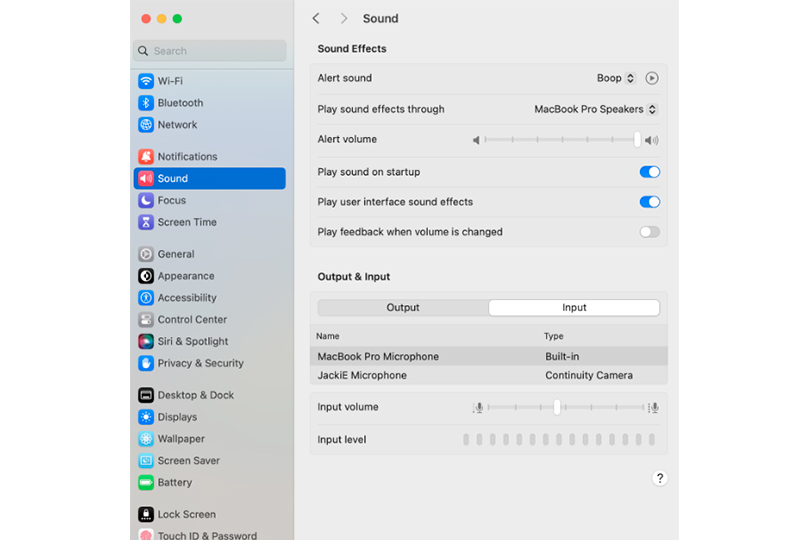
Task: Open Wi-Fi settings in sidebar
Action: (x=169, y=81)
